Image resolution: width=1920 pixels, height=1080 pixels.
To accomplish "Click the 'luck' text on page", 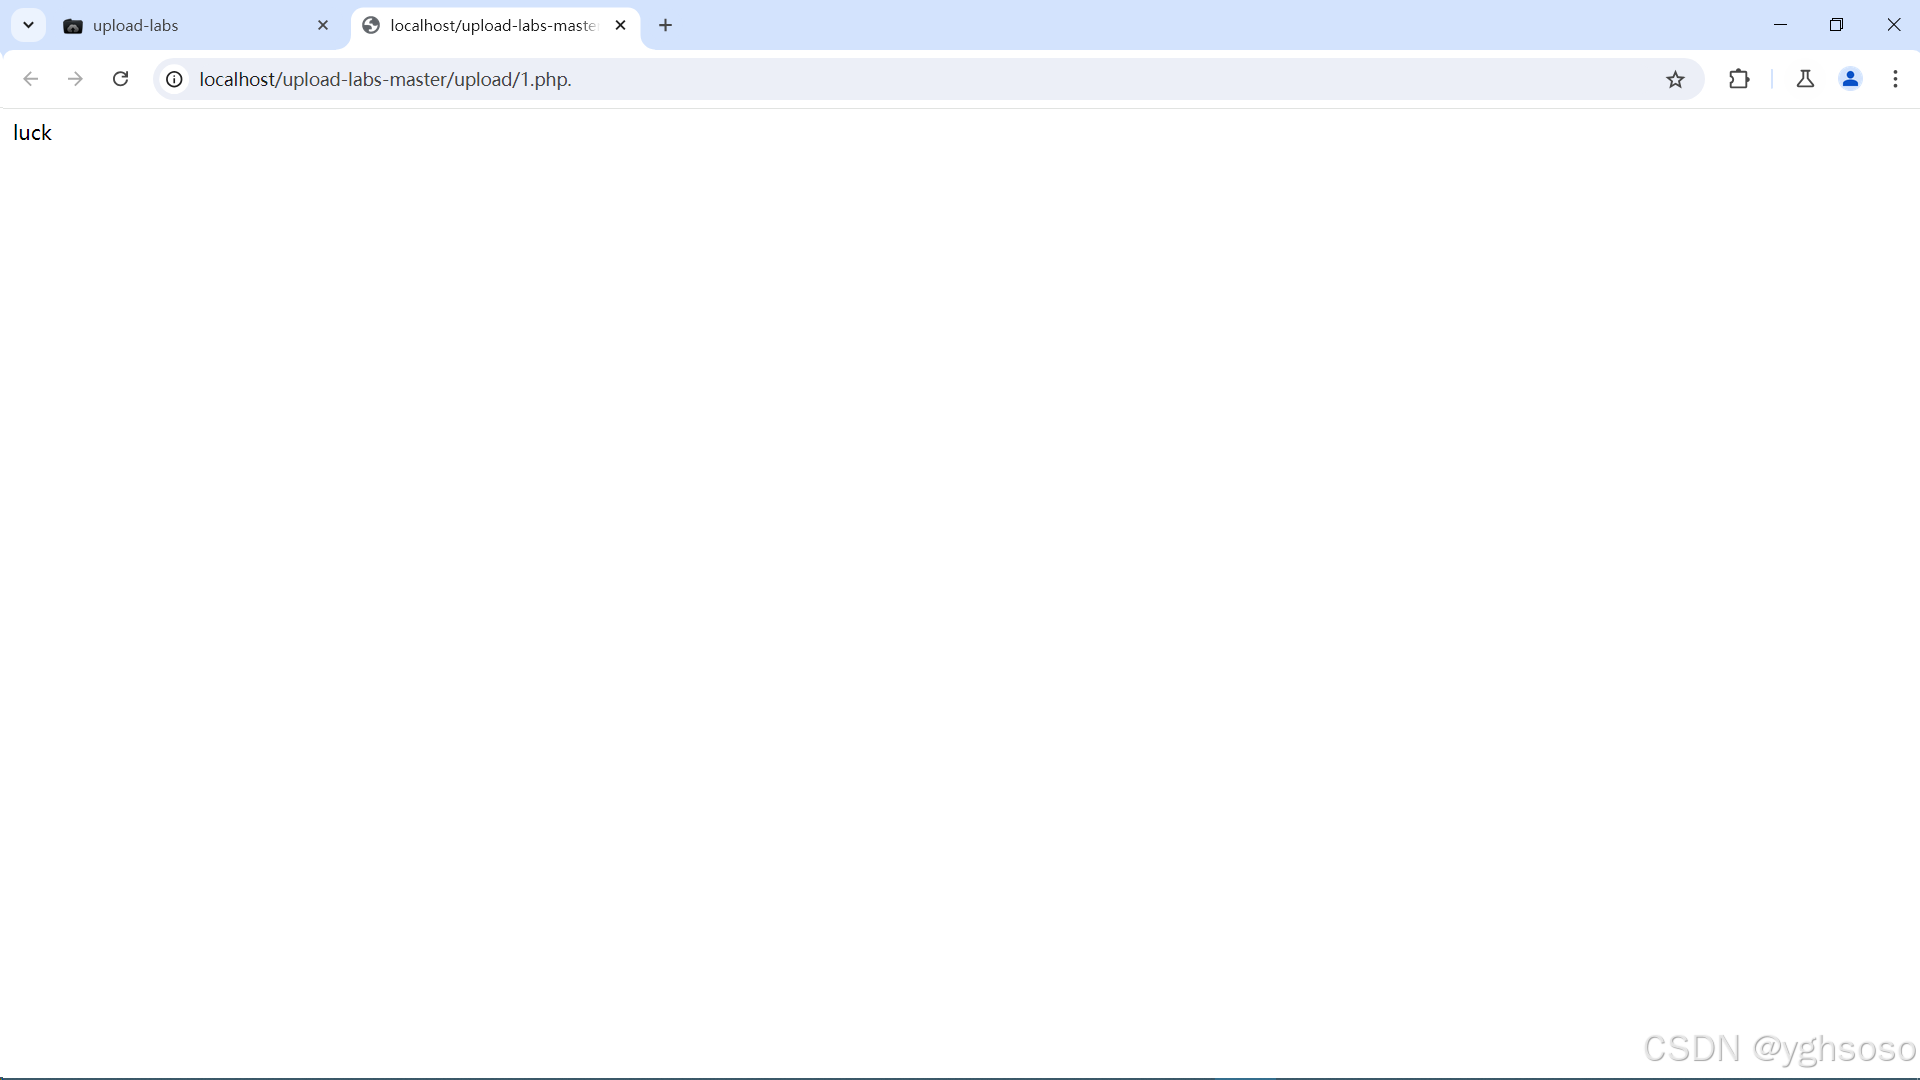I will coord(32,133).
